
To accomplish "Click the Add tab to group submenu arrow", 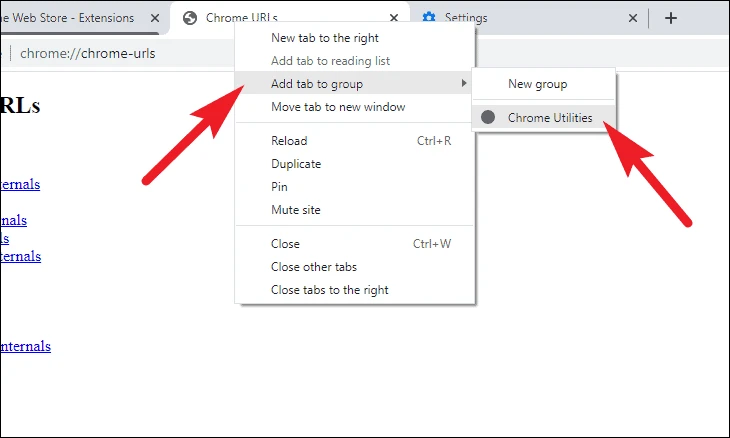I will tap(464, 83).
